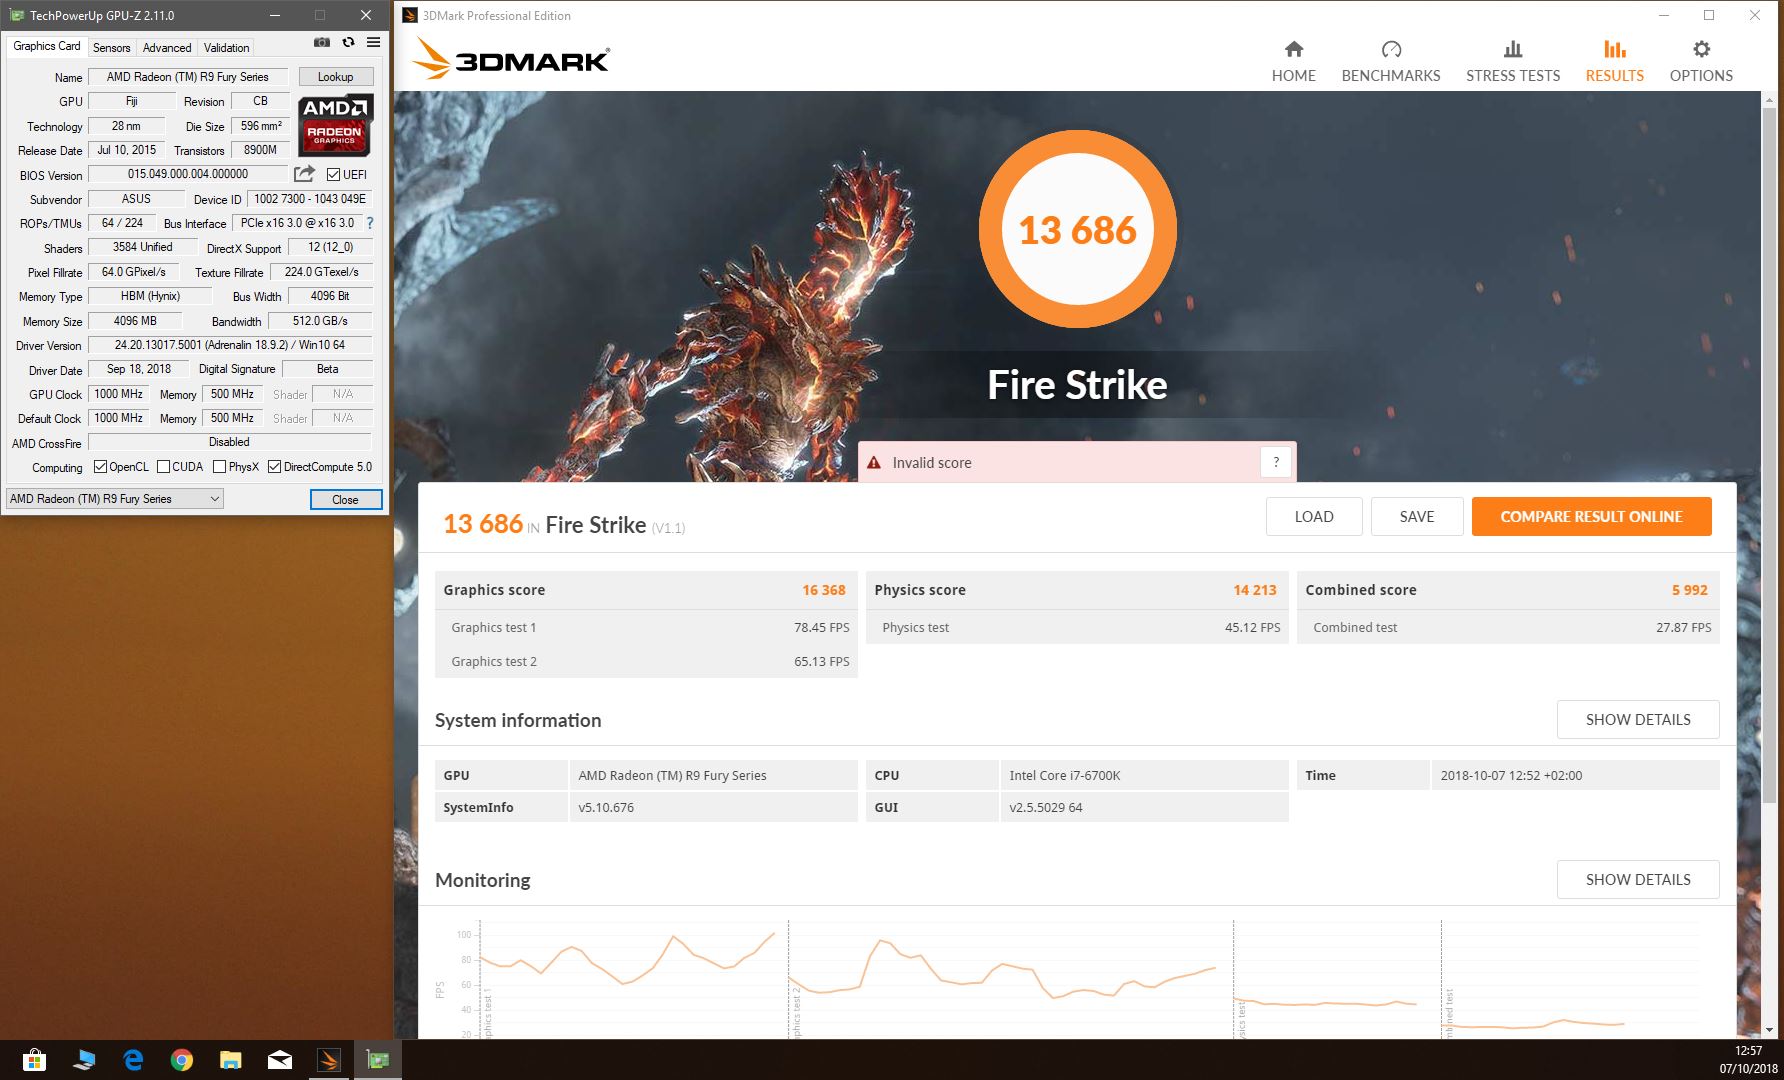Open Chrome from taskbar

182,1059
